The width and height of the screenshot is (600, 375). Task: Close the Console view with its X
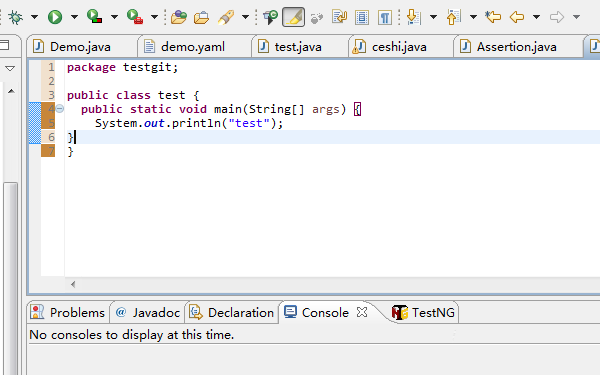(x=362, y=312)
